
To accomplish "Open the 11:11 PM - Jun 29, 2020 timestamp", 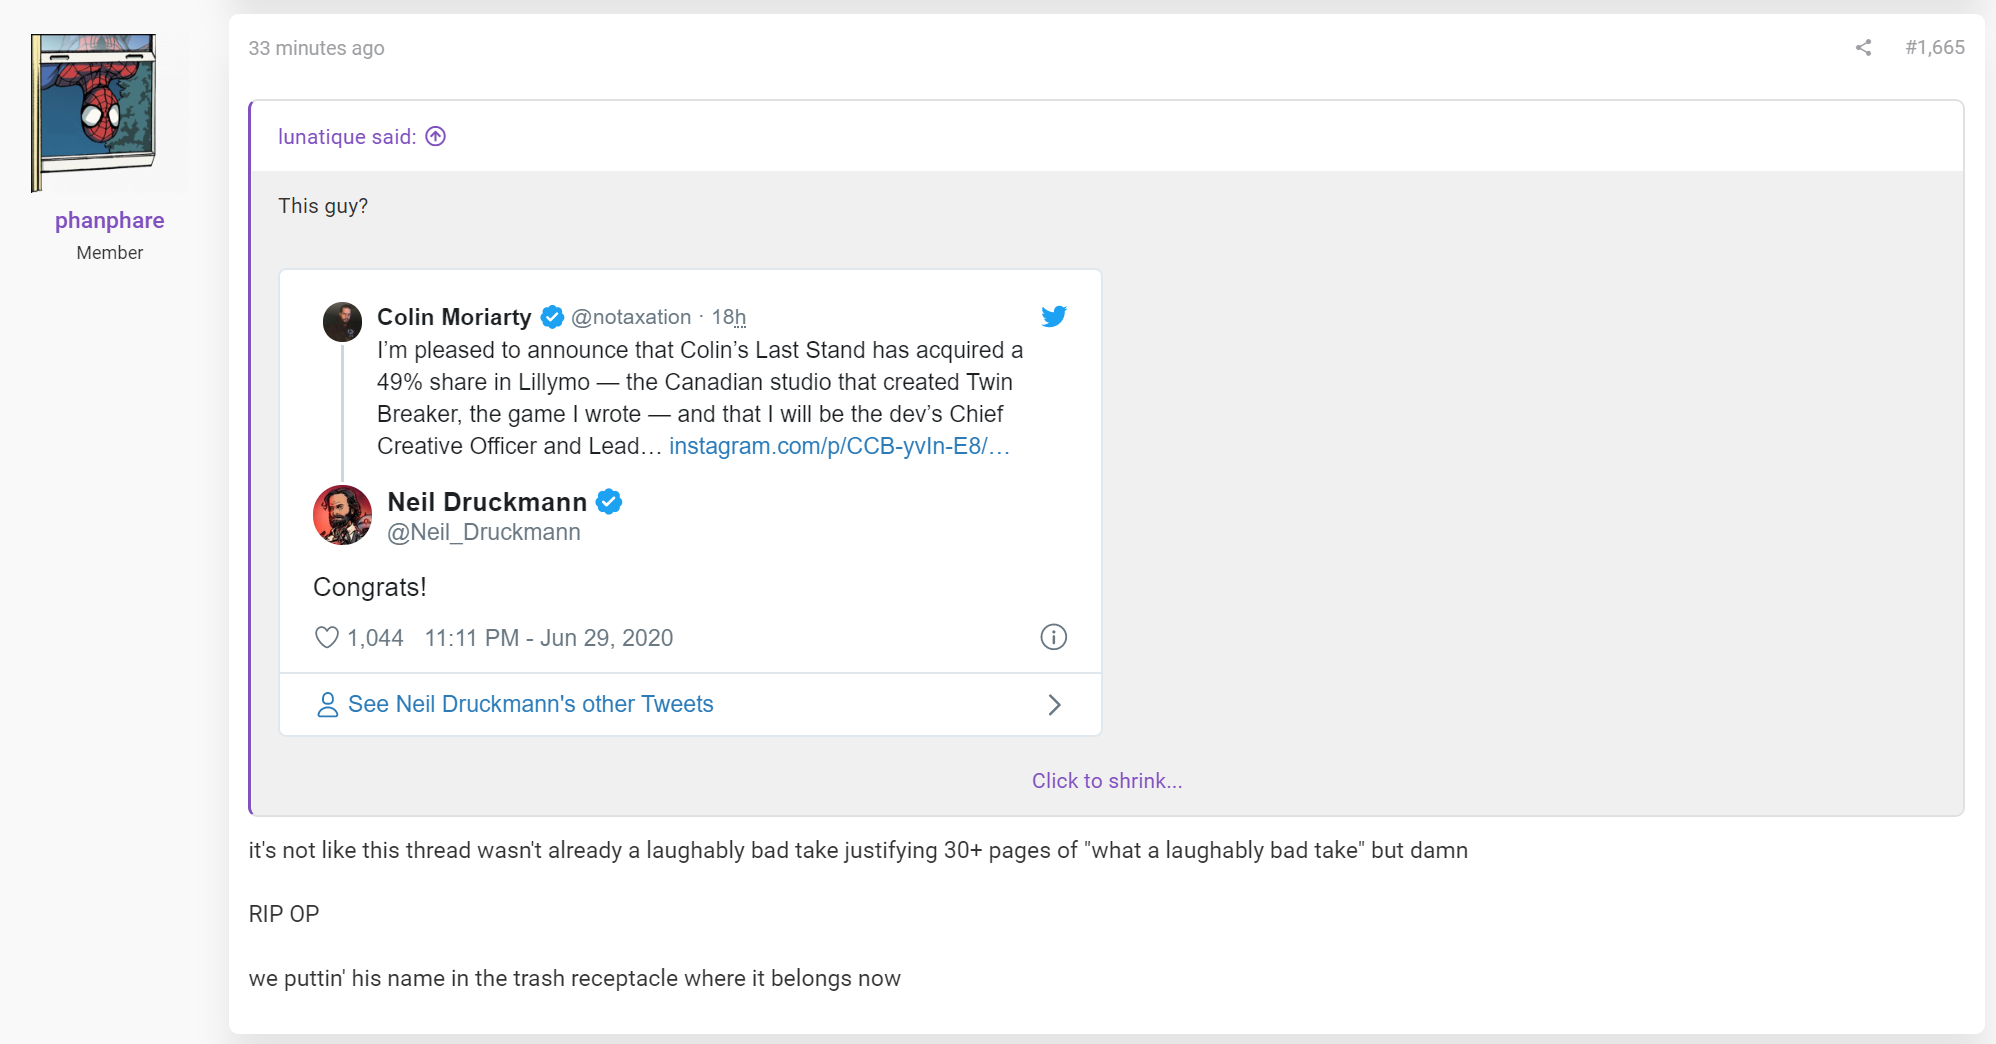I will [549, 638].
